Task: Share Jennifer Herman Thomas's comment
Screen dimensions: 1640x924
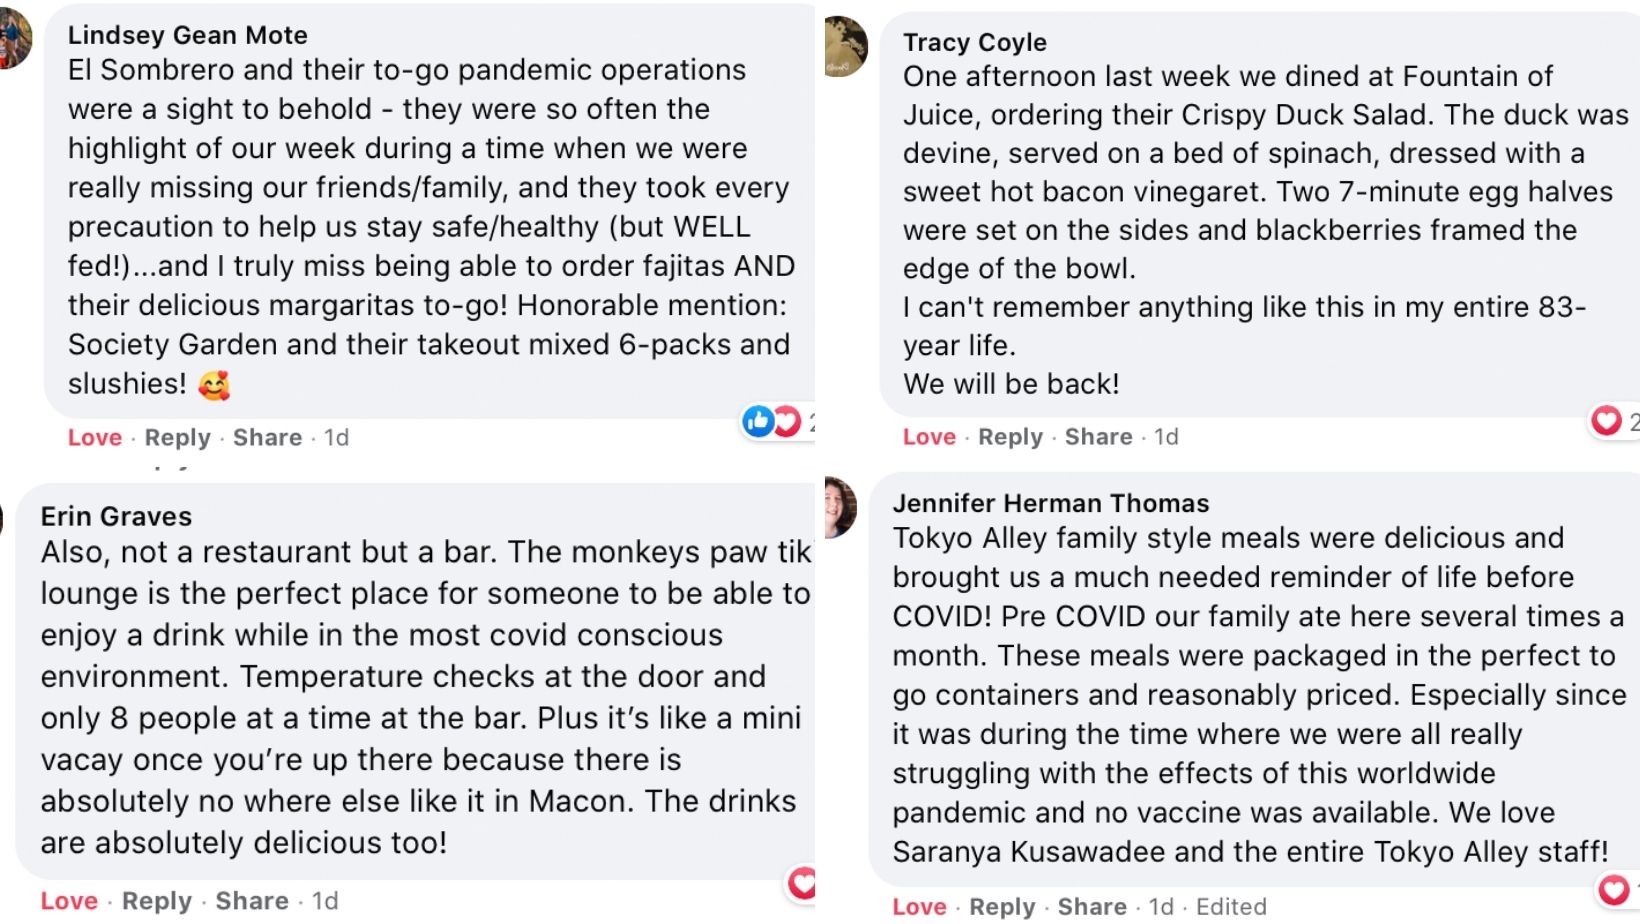Action: [1092, 907]
